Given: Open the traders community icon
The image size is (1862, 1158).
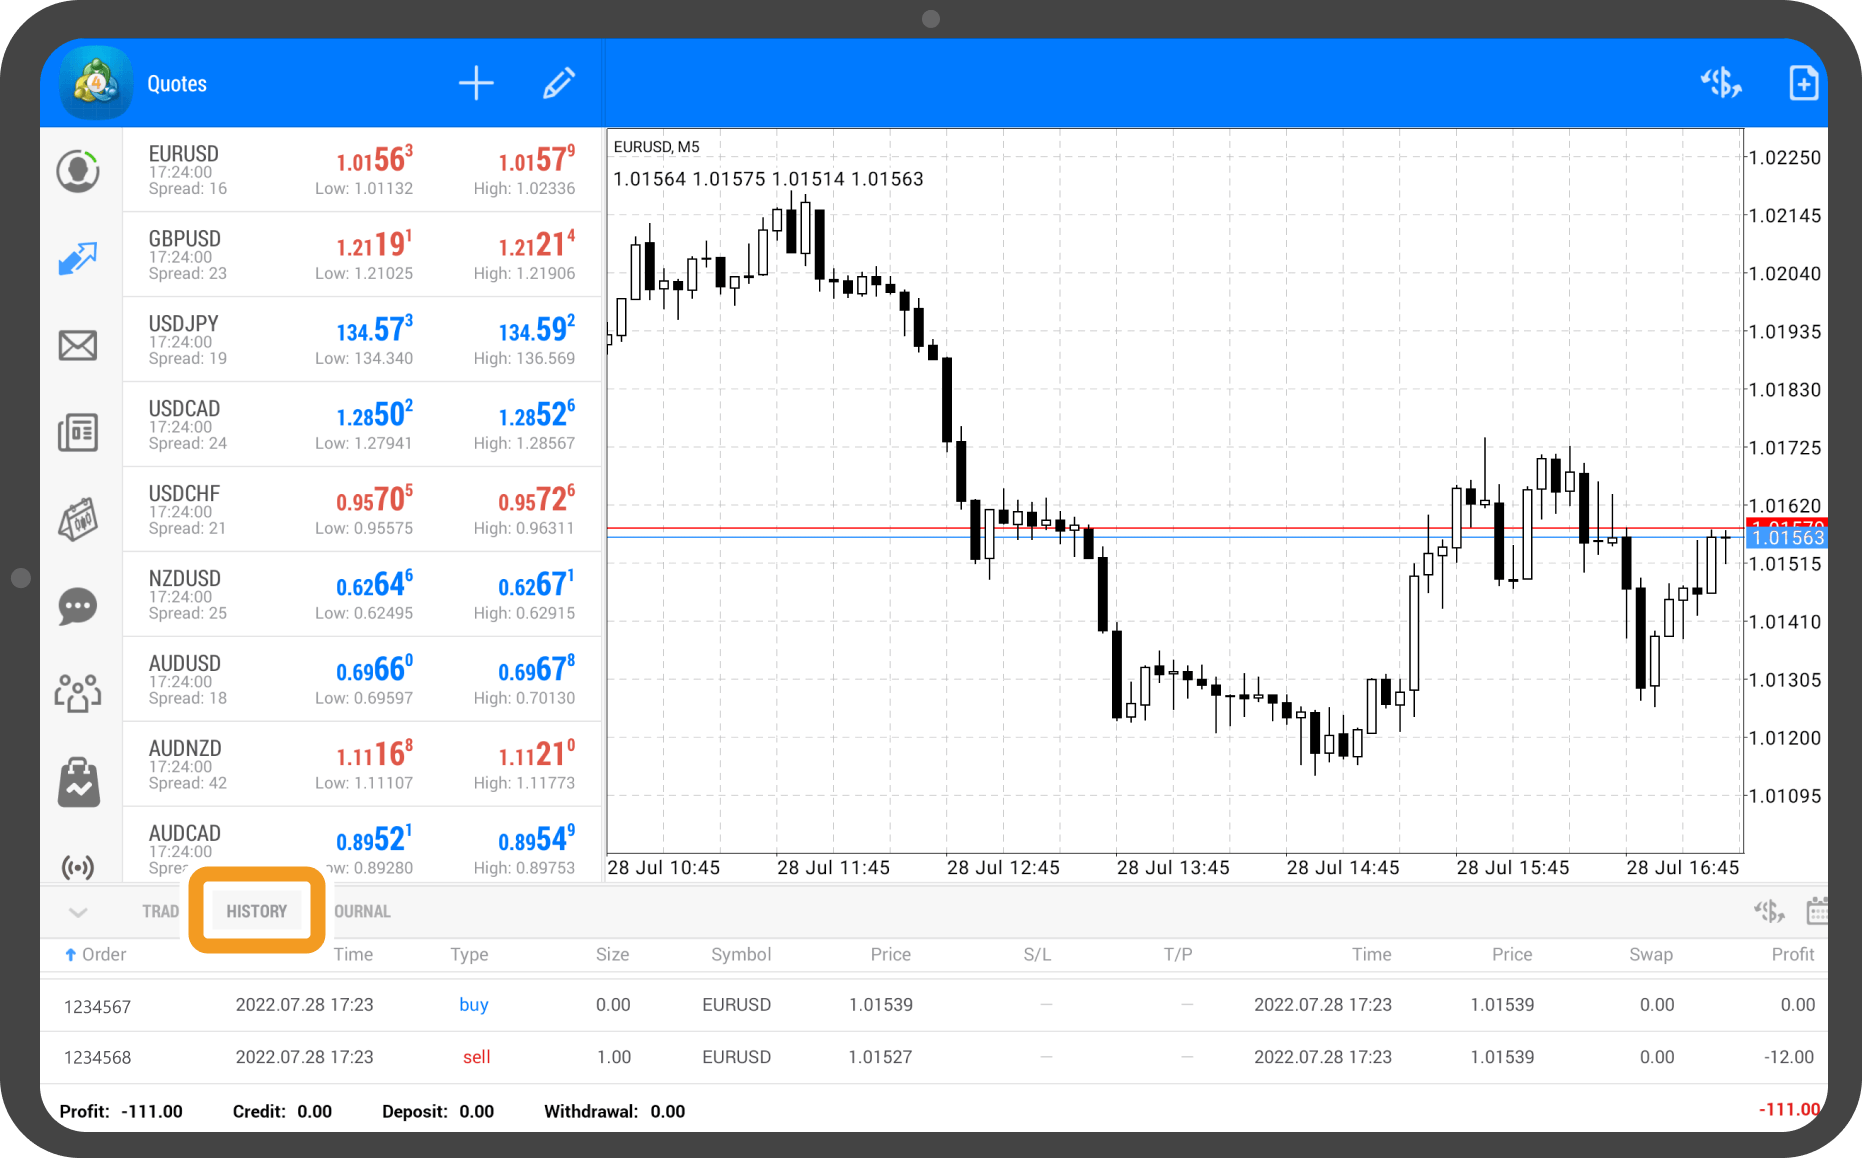Looking at the screenshot, I should click(x=78, y=692).
